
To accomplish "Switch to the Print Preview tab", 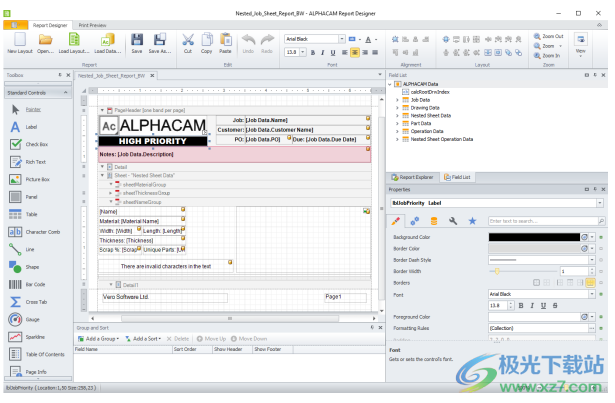I will (93, 22).
